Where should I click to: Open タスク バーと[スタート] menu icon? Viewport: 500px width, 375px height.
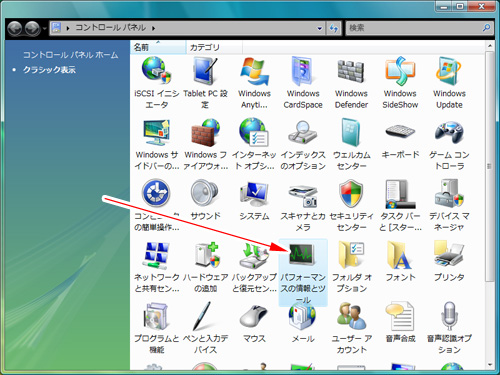[x=400, y=194]
